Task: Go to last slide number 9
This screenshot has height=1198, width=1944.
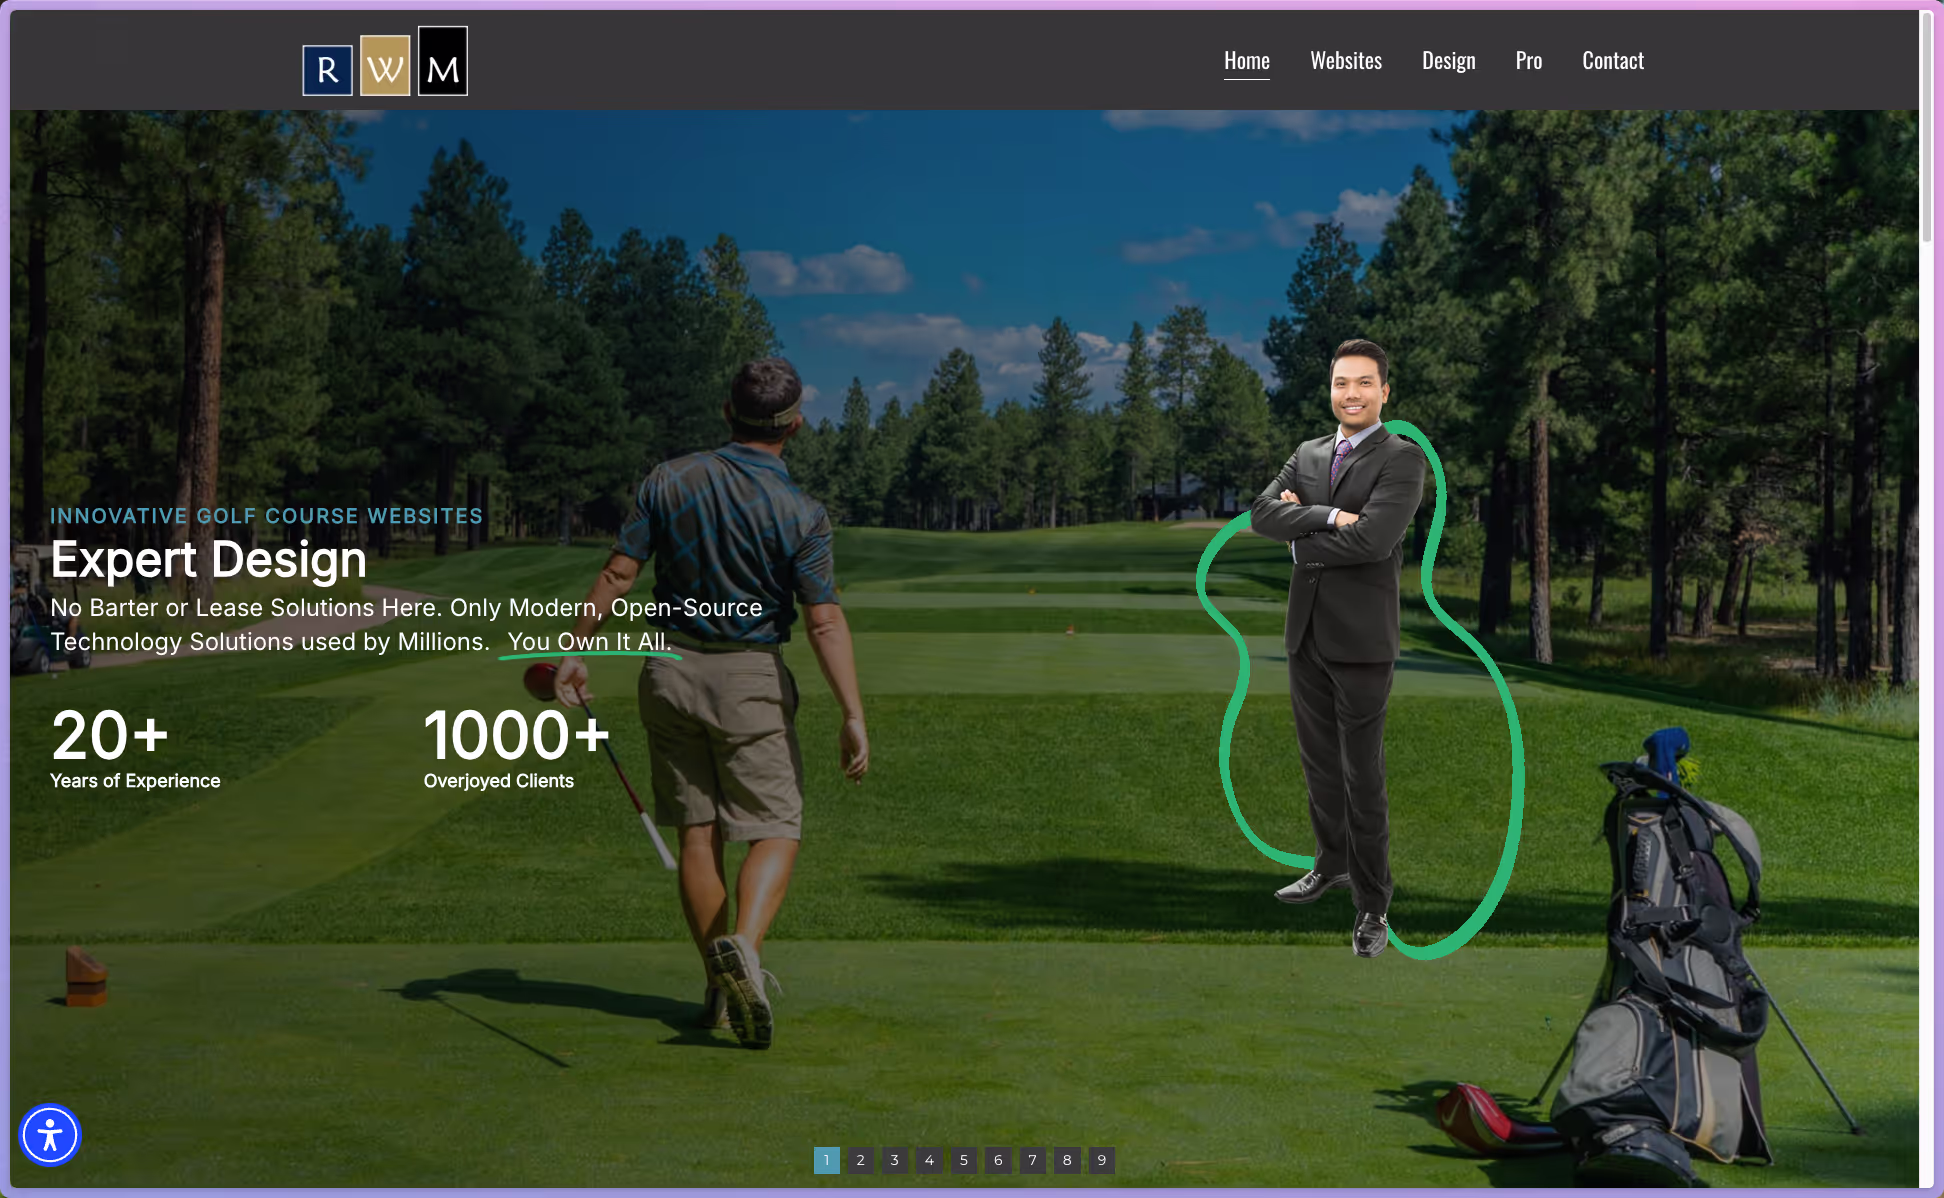Action: pos(1102,1160)
